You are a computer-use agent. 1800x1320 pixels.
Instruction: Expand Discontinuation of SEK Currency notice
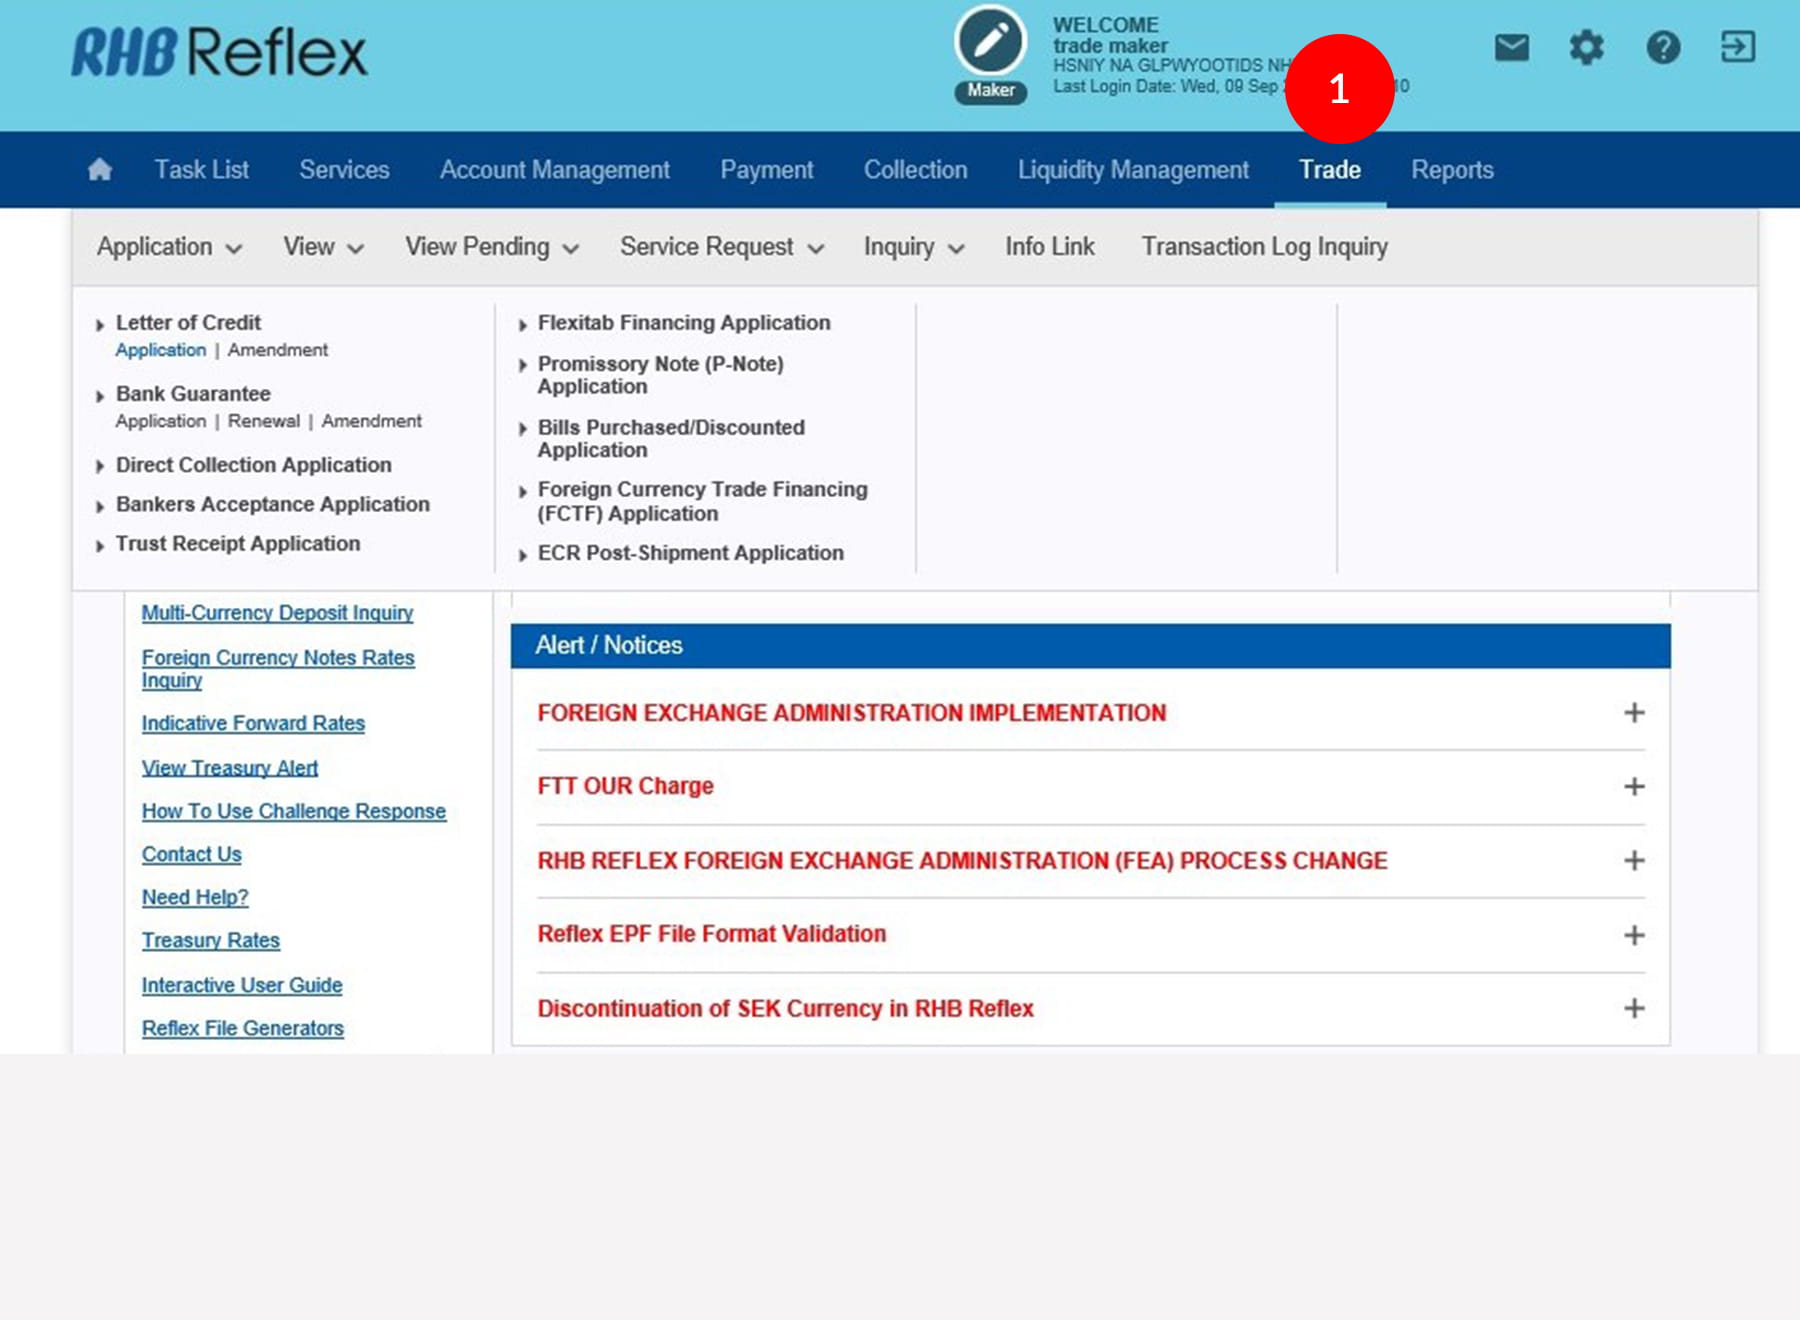point(1633,1008)
